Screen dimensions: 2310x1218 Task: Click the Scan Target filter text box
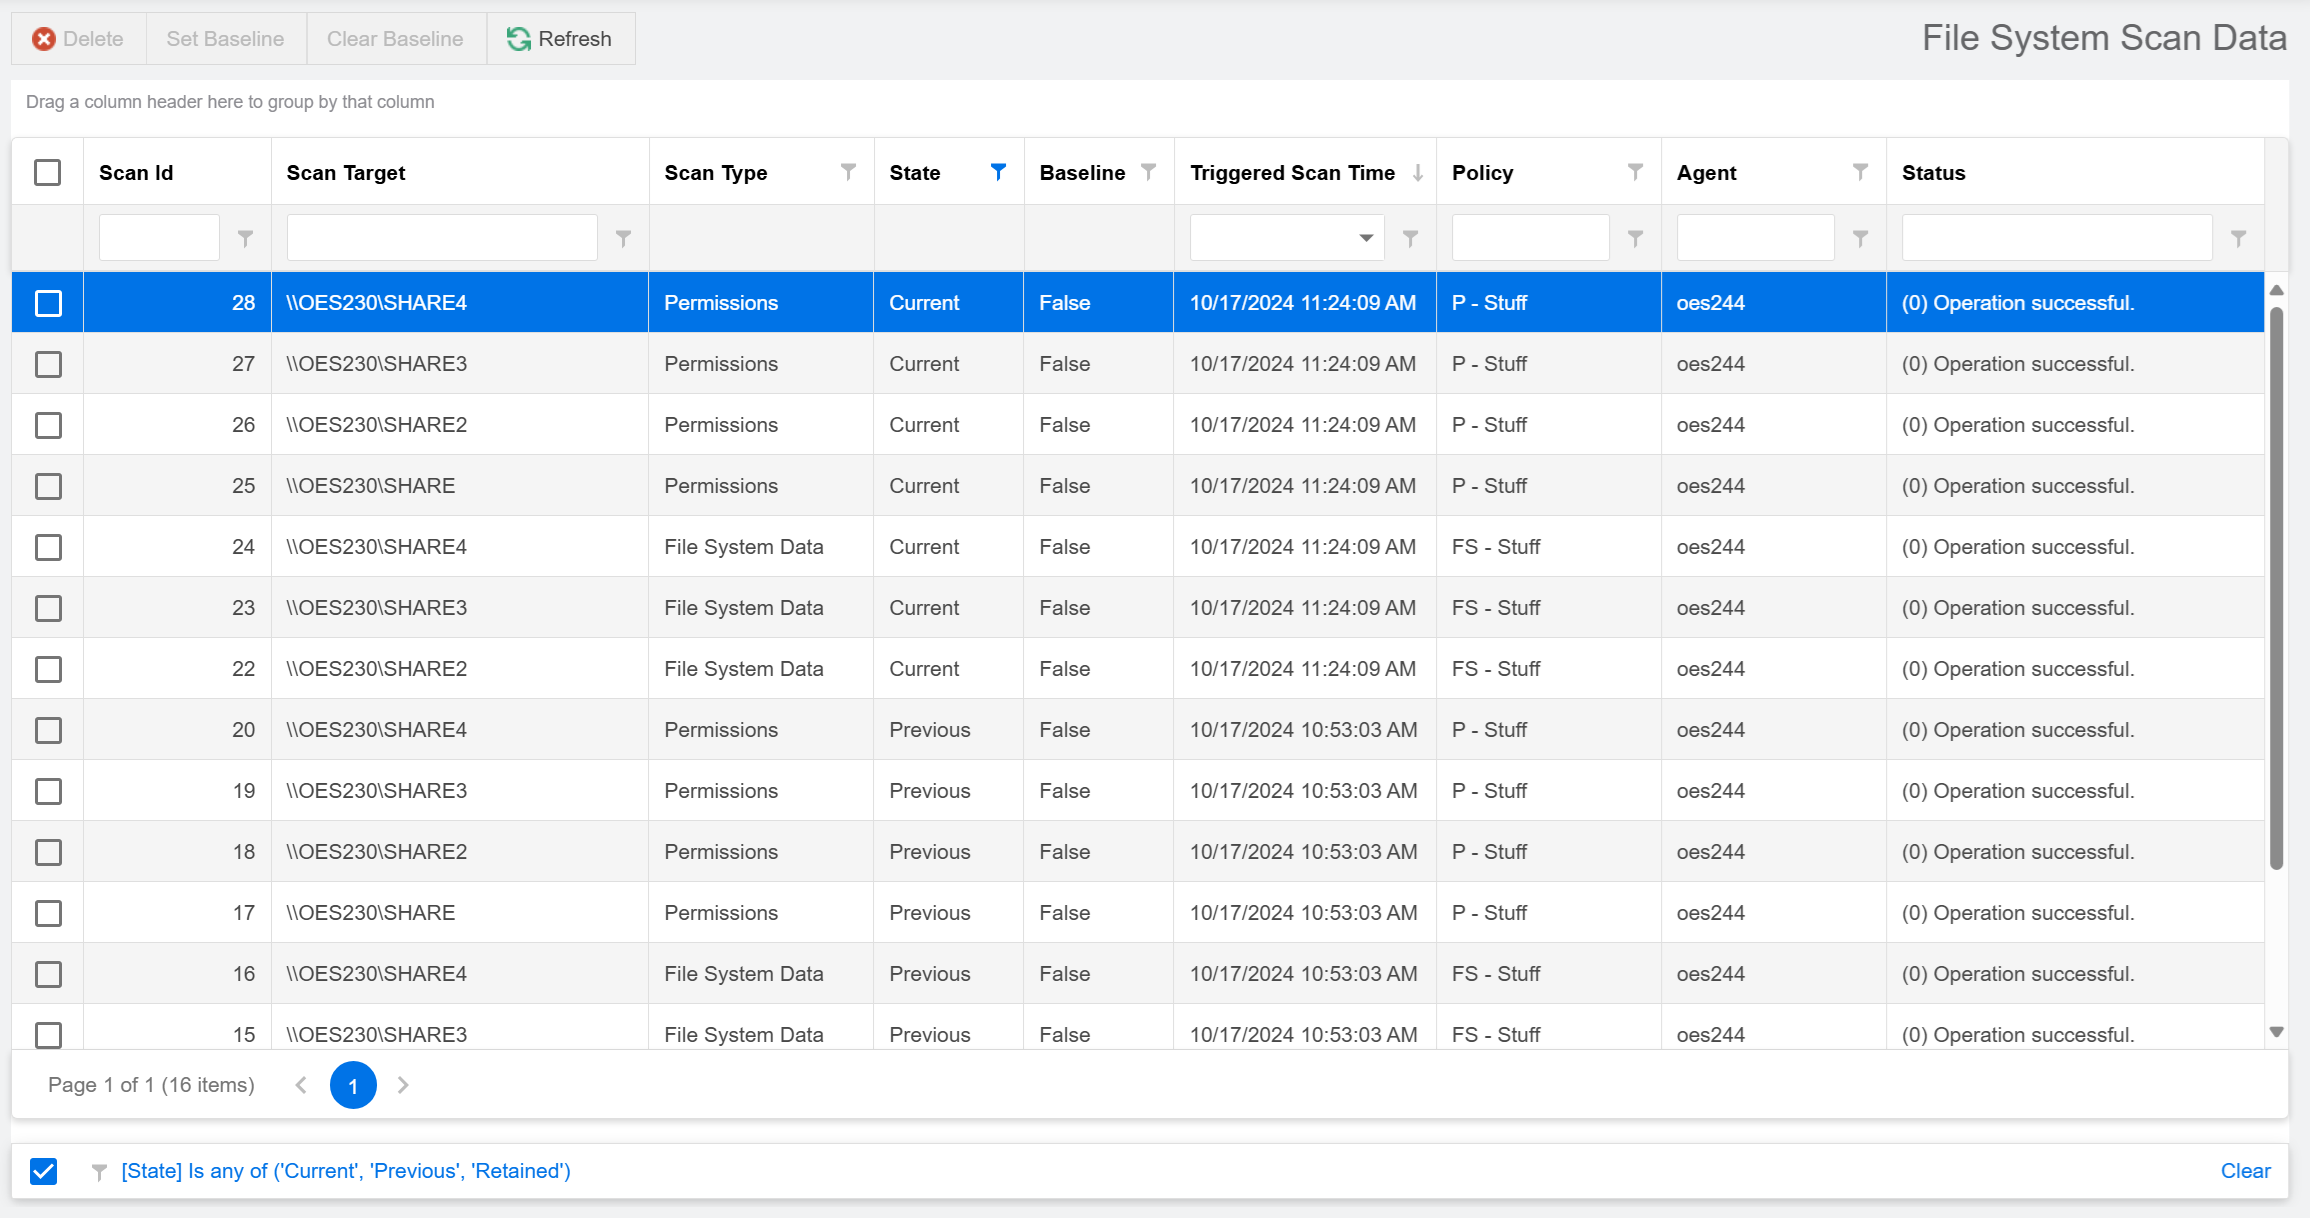click(x=441, y=238)
